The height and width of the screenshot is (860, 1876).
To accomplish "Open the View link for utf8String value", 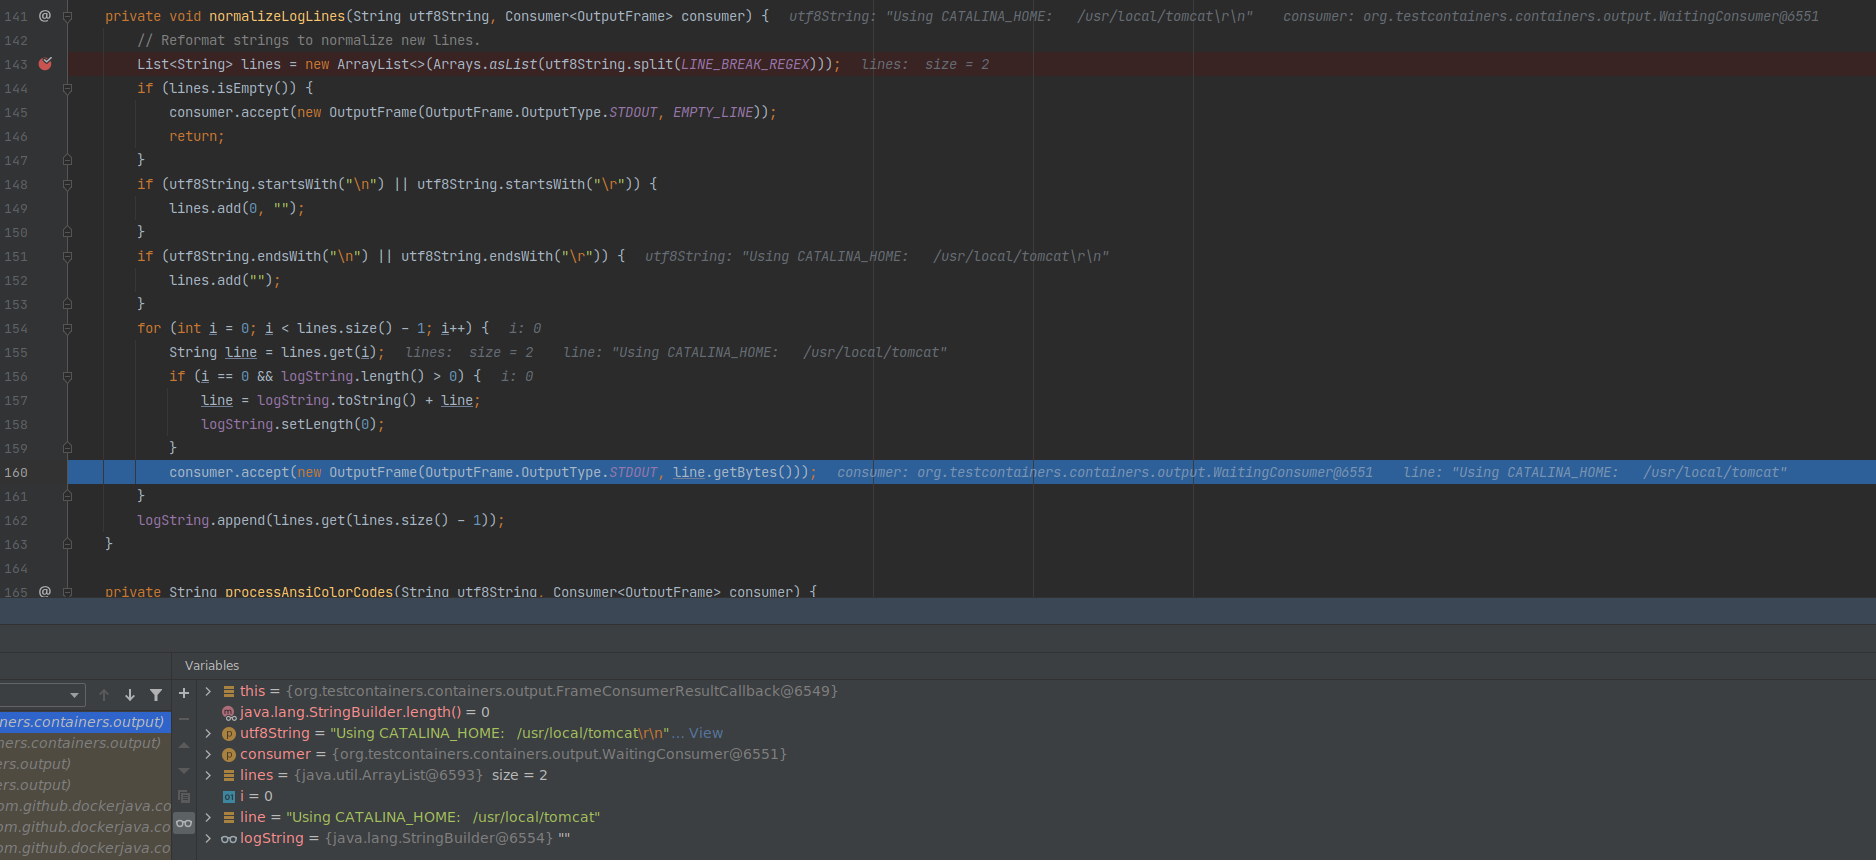I will tap(705, 733).
